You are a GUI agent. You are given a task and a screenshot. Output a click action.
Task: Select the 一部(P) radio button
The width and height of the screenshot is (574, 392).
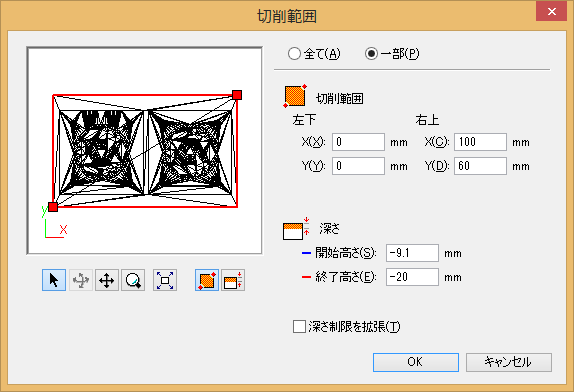371,54
